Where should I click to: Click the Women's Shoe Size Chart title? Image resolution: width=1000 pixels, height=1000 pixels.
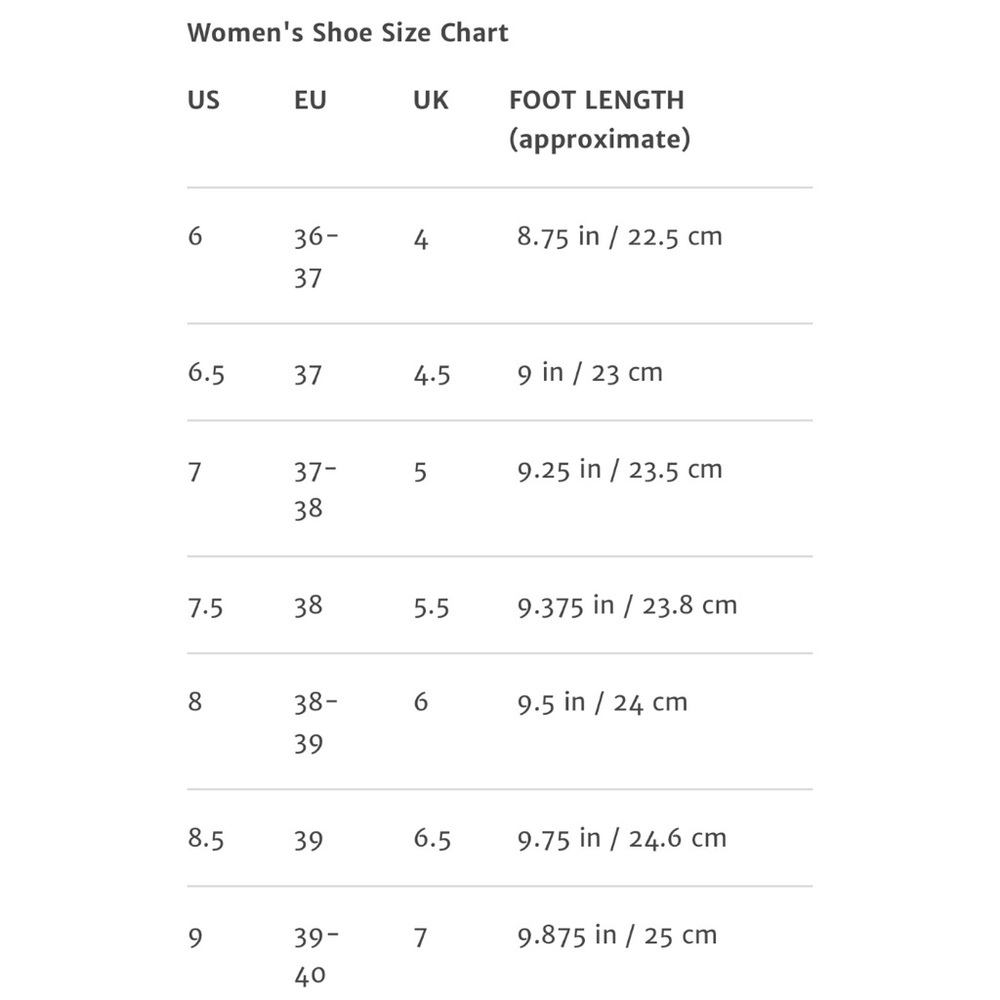click(348, 33)
